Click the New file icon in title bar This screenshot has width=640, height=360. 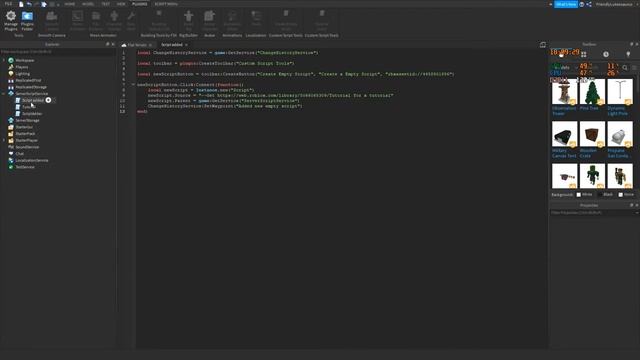click(21, 4)
